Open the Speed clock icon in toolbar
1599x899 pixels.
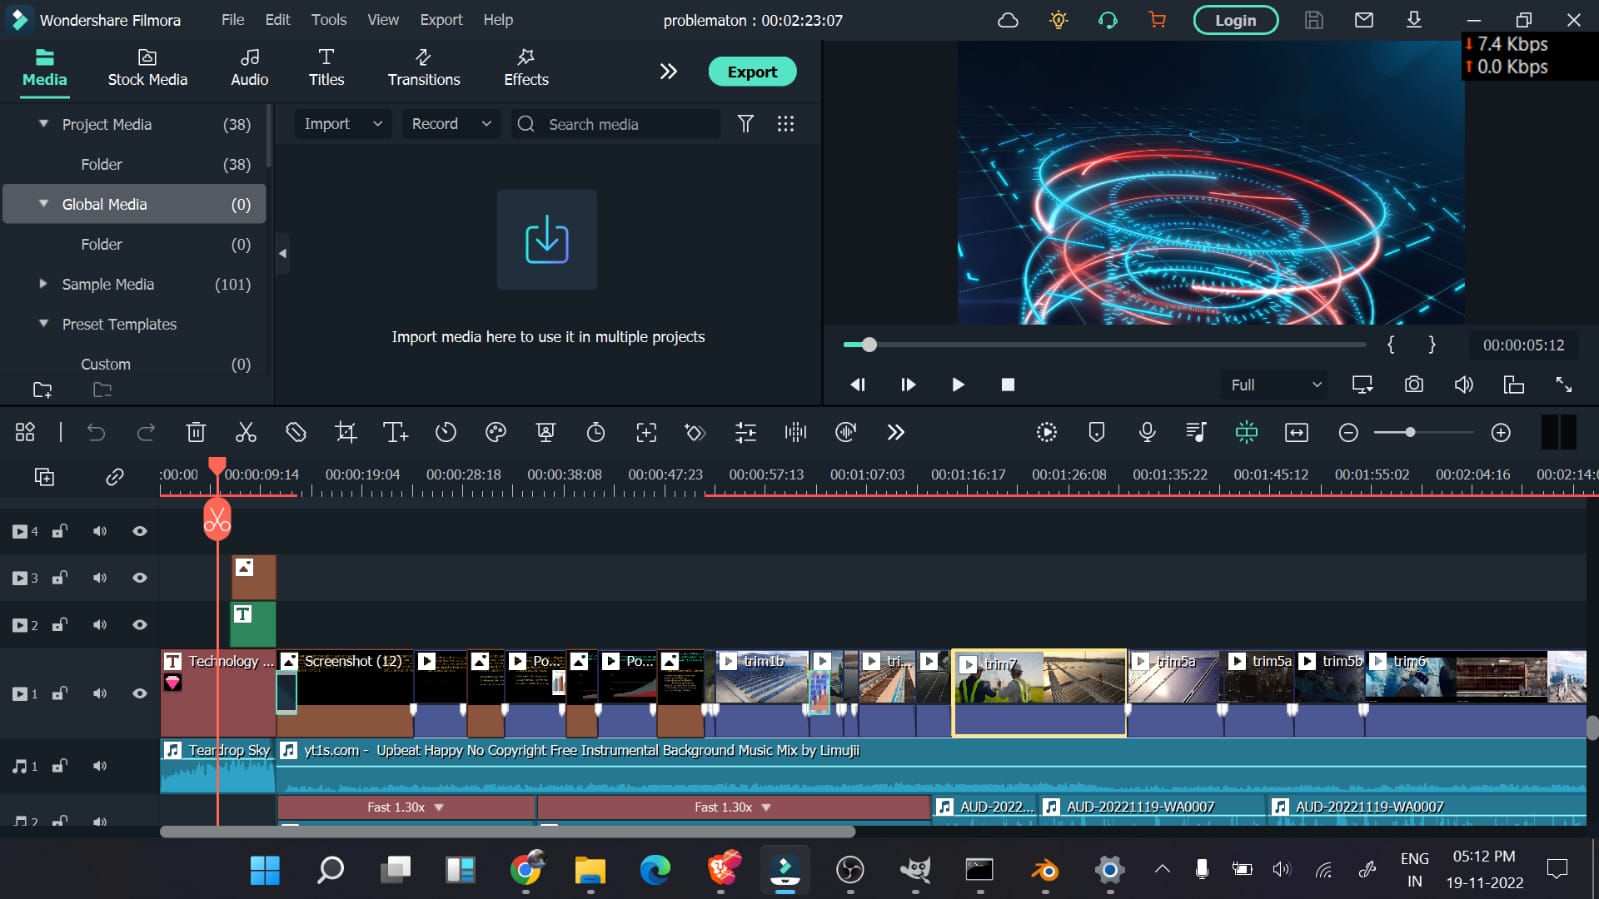click(x=446, y=432)
